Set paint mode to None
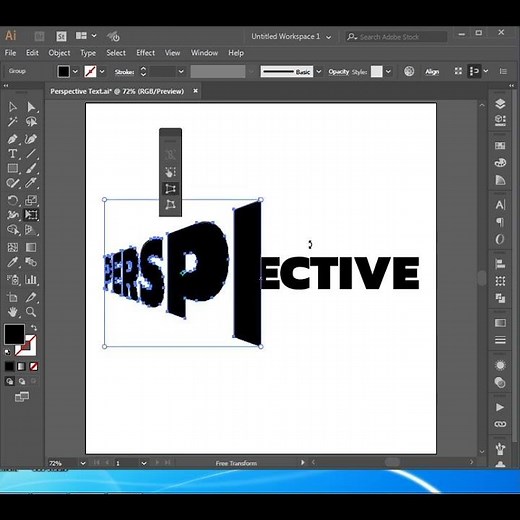The height and width of the screenshot is (520, 520). point(33,367)
